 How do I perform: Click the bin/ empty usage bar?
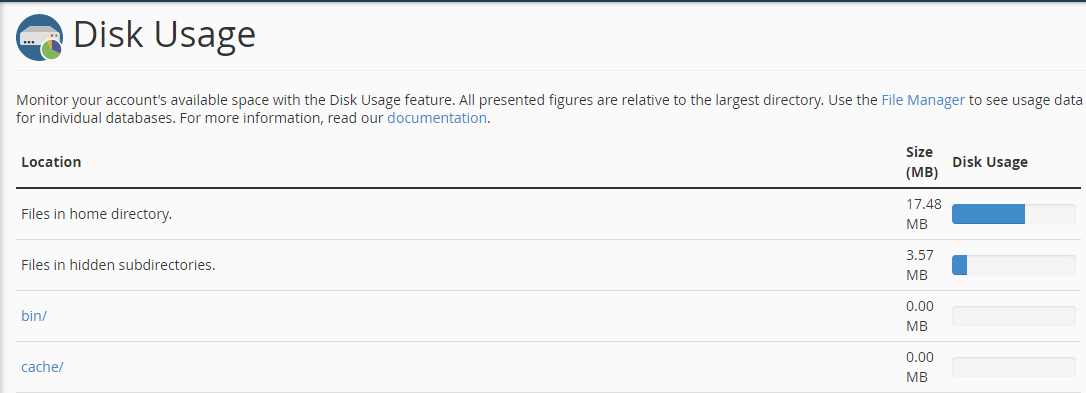point(1014,316)
